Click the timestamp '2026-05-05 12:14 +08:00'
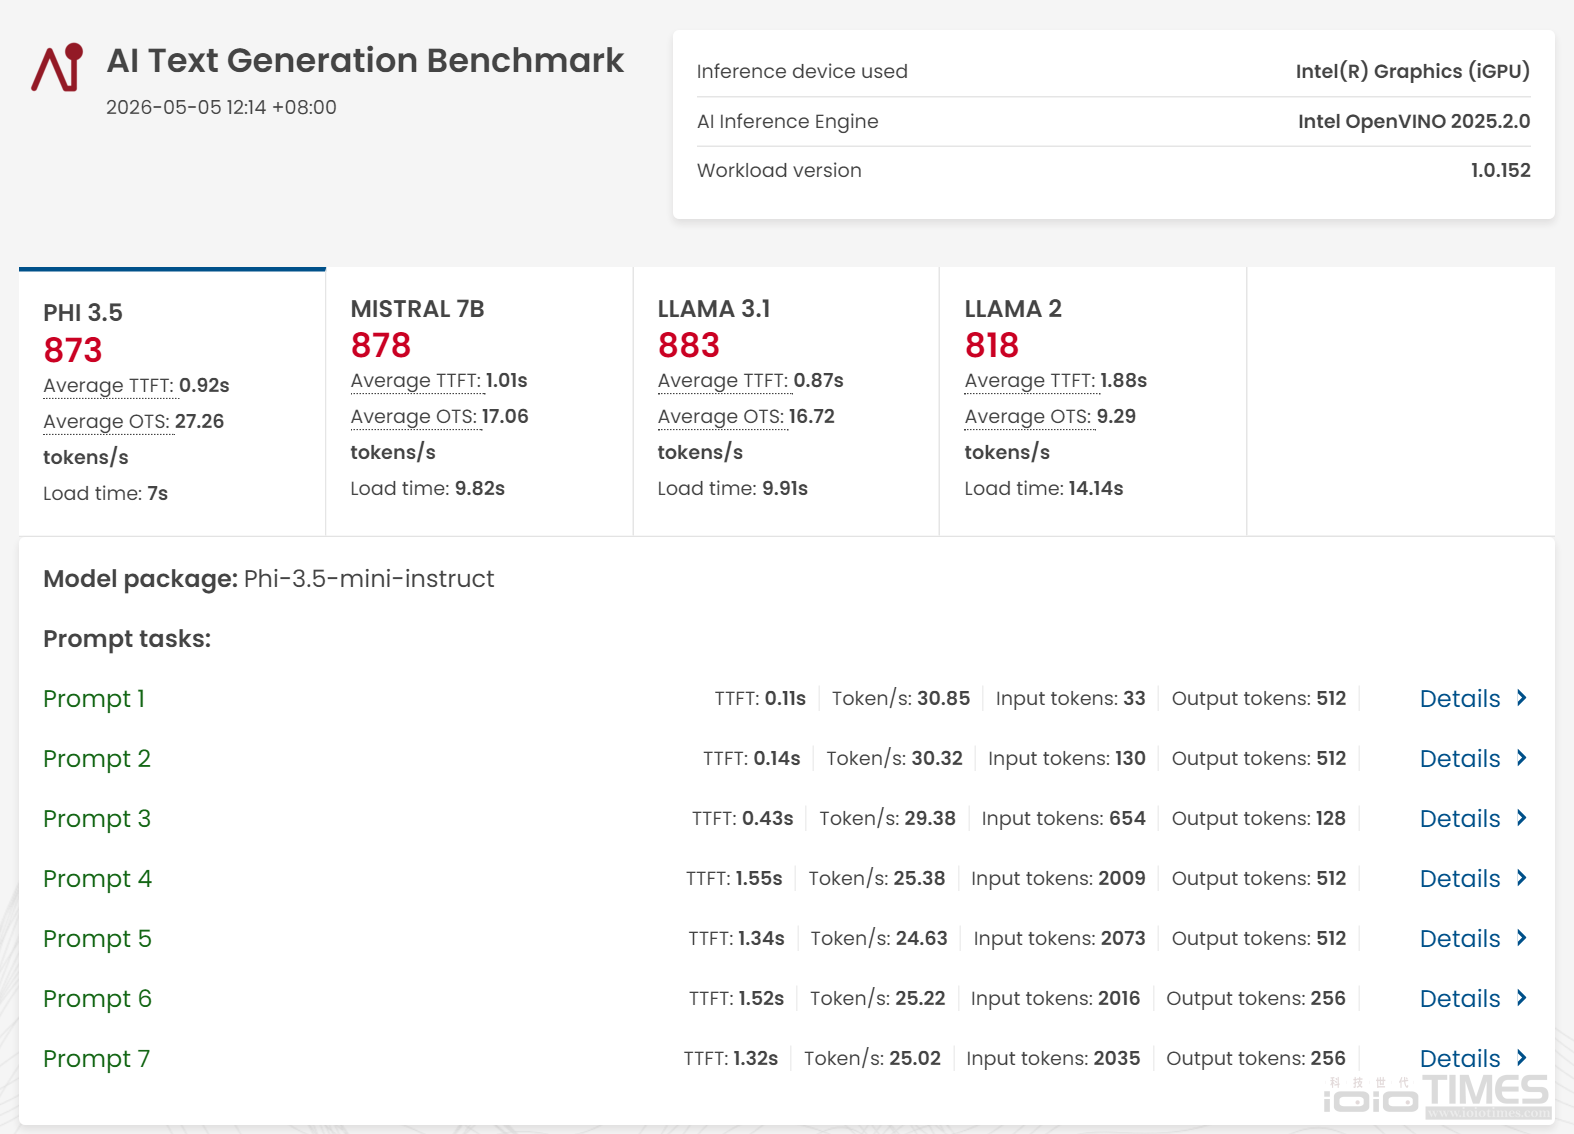 (221, 107)
